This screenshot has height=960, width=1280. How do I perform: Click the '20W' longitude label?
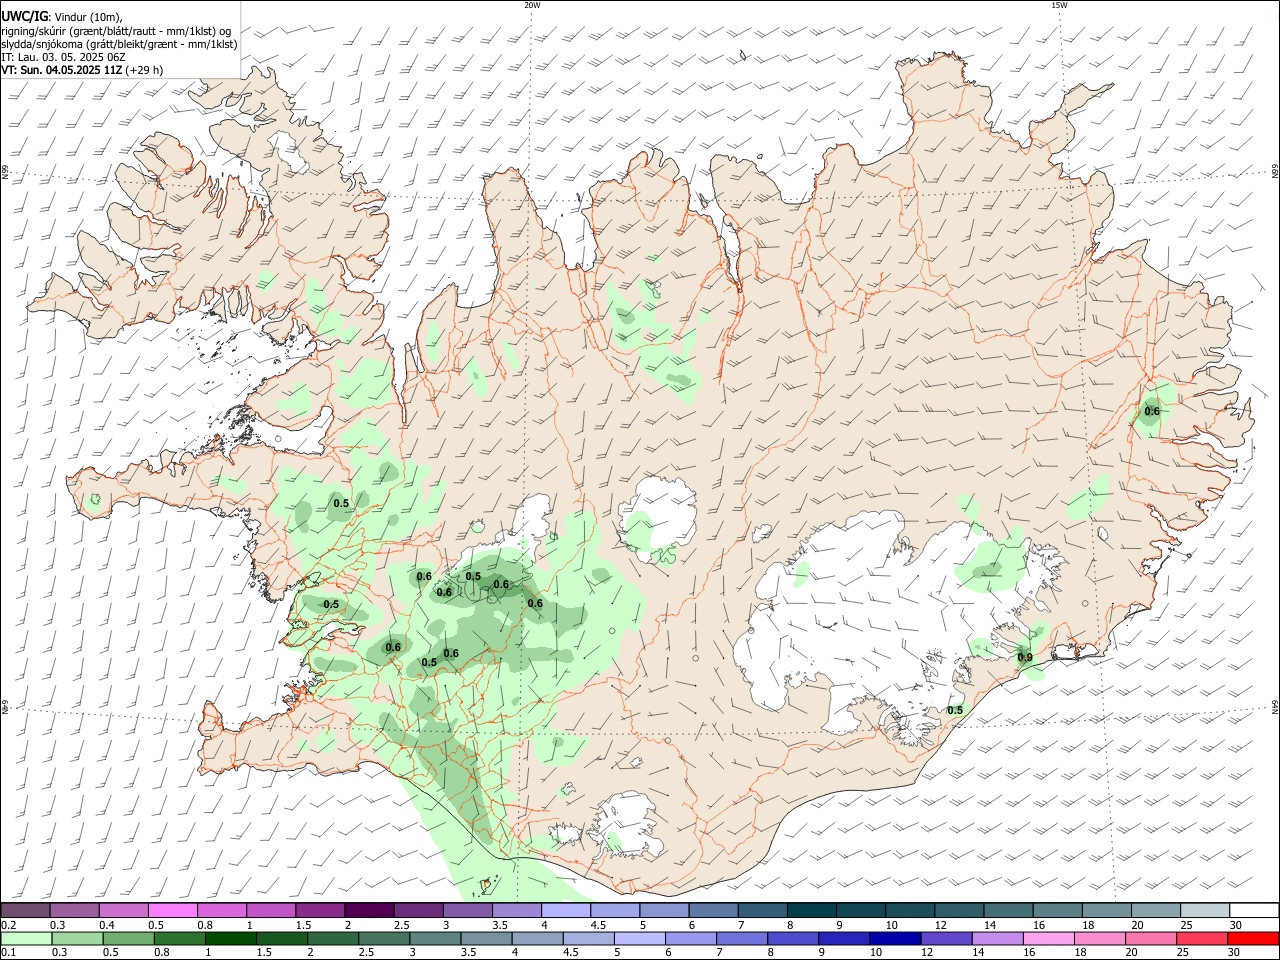tap(532, 5)
